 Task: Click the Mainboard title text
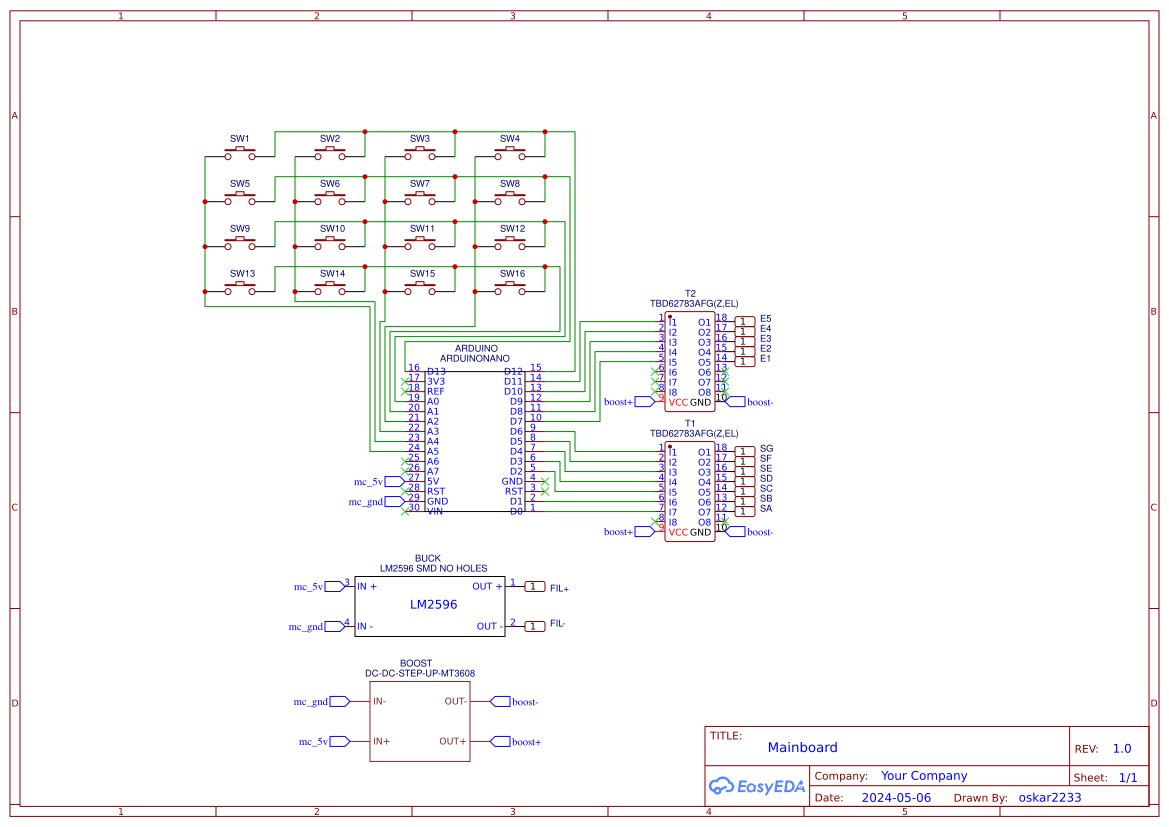pos(803,747)
